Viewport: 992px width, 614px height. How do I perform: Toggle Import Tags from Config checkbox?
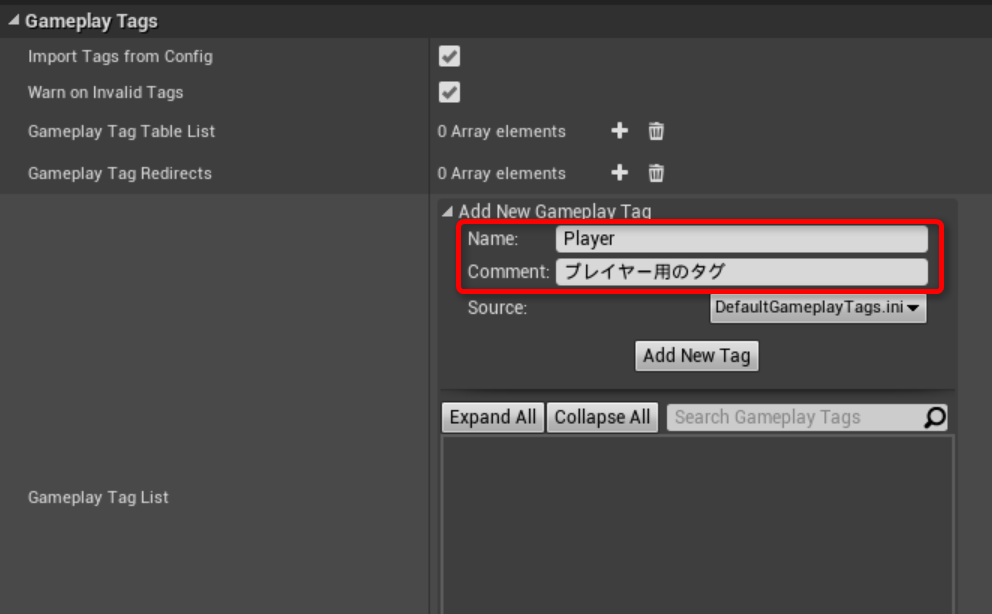pyautogui.click(x=449, y=56)
